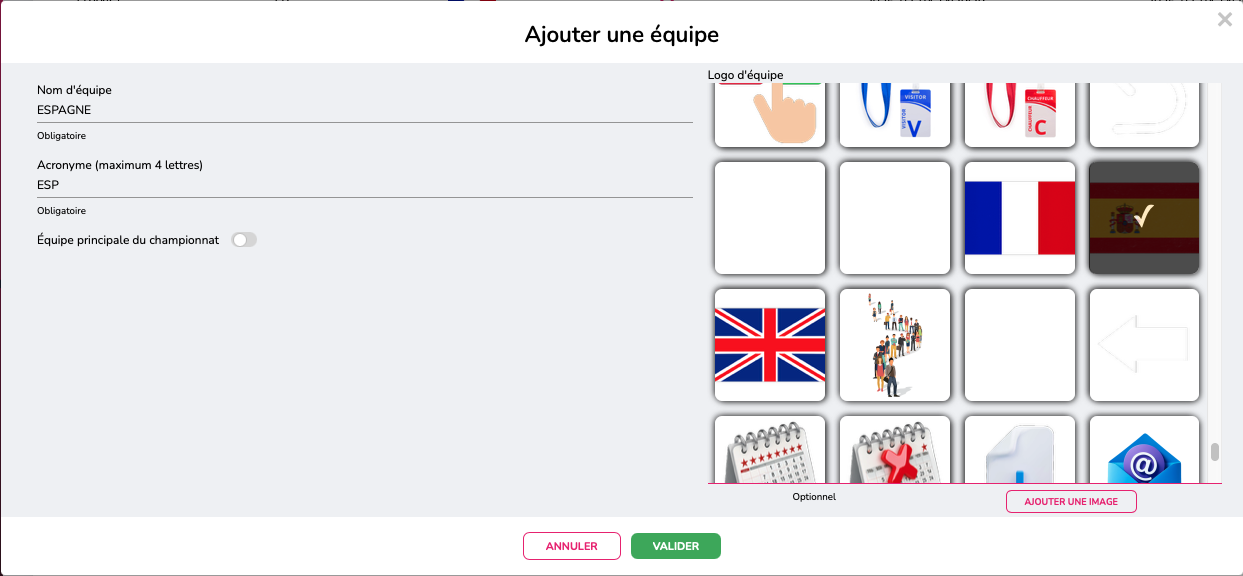Pick the queue of people image

pyautogui.click(x=895, y=345)
